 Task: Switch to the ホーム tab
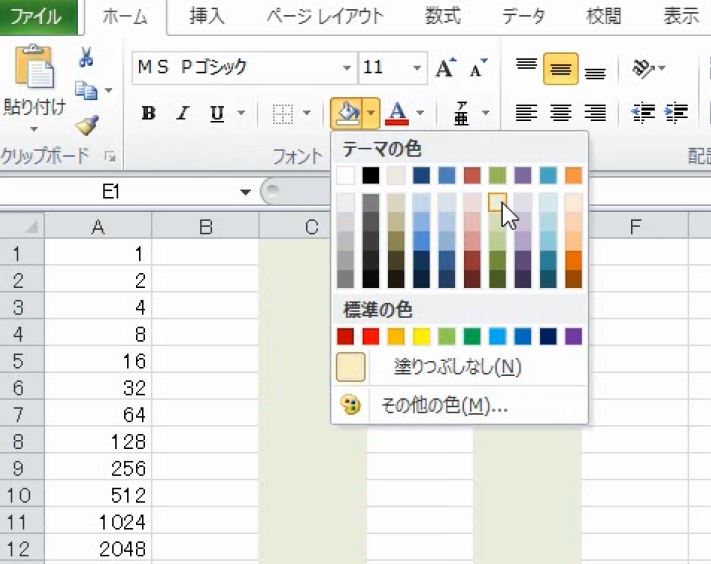pyautogui.click(x=125, y=17)
